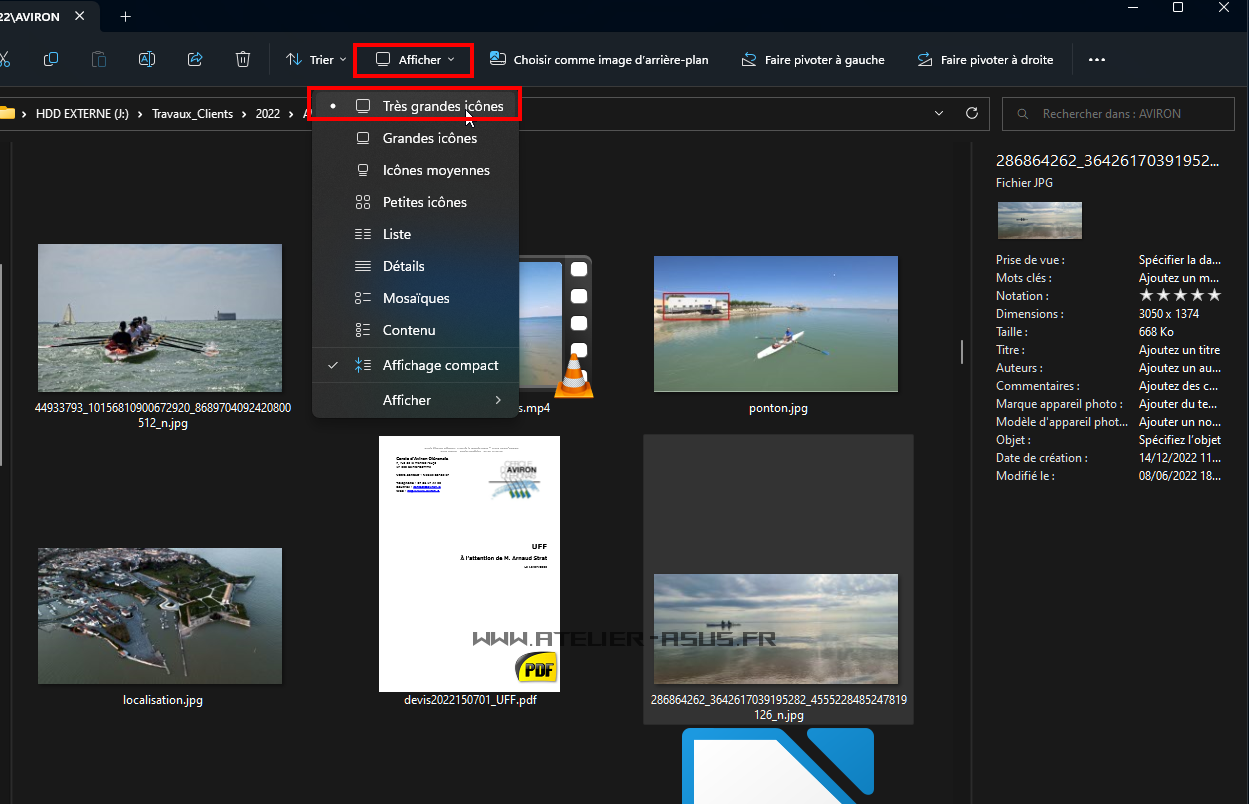Screen dimensions: 1249x804
Task: Delete file using trash icon
Action: pyautogui.click(x=243, y=60)
